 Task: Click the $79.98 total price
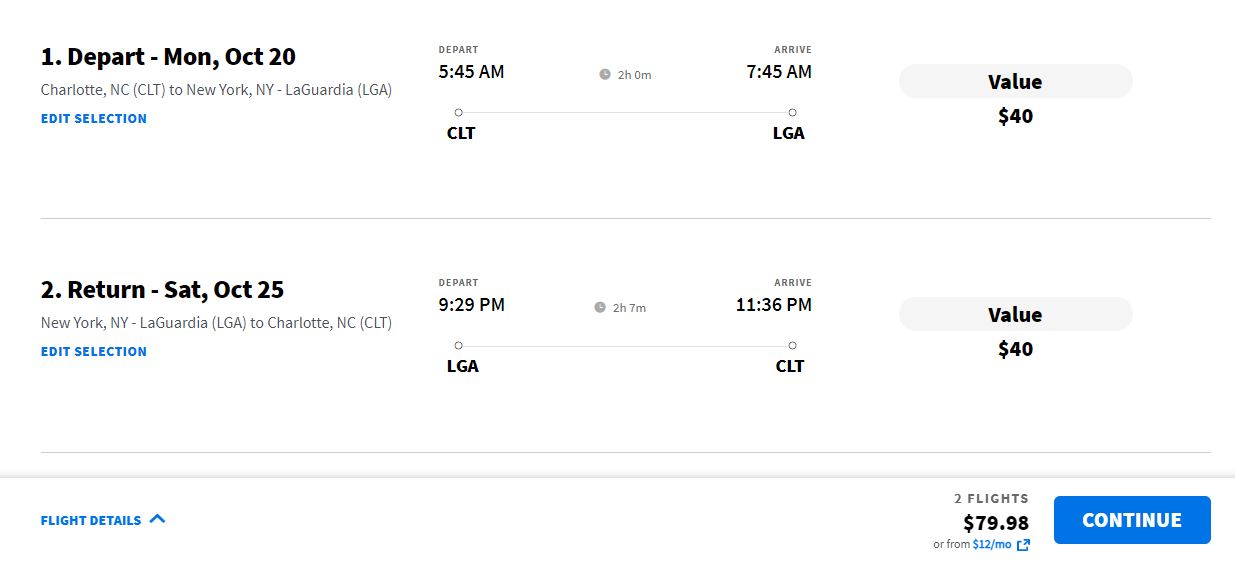click(996, 523)
